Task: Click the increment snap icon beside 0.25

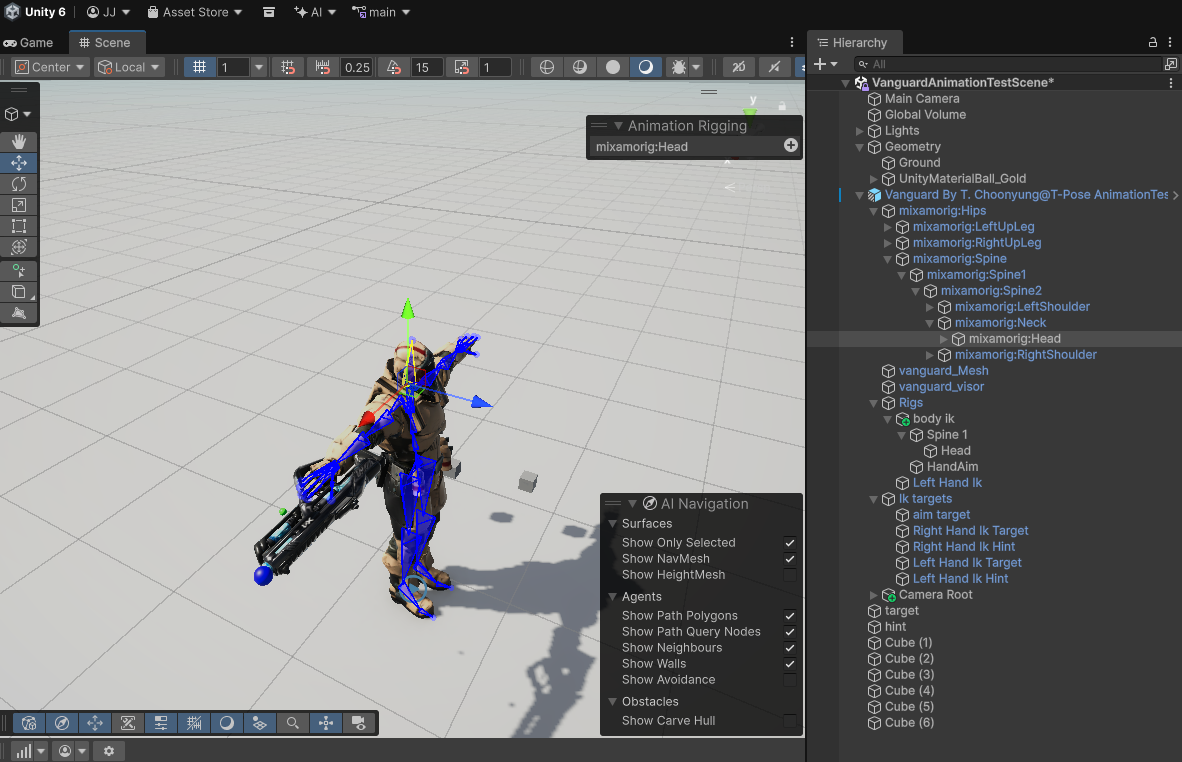Action: (x=323, y=67)
